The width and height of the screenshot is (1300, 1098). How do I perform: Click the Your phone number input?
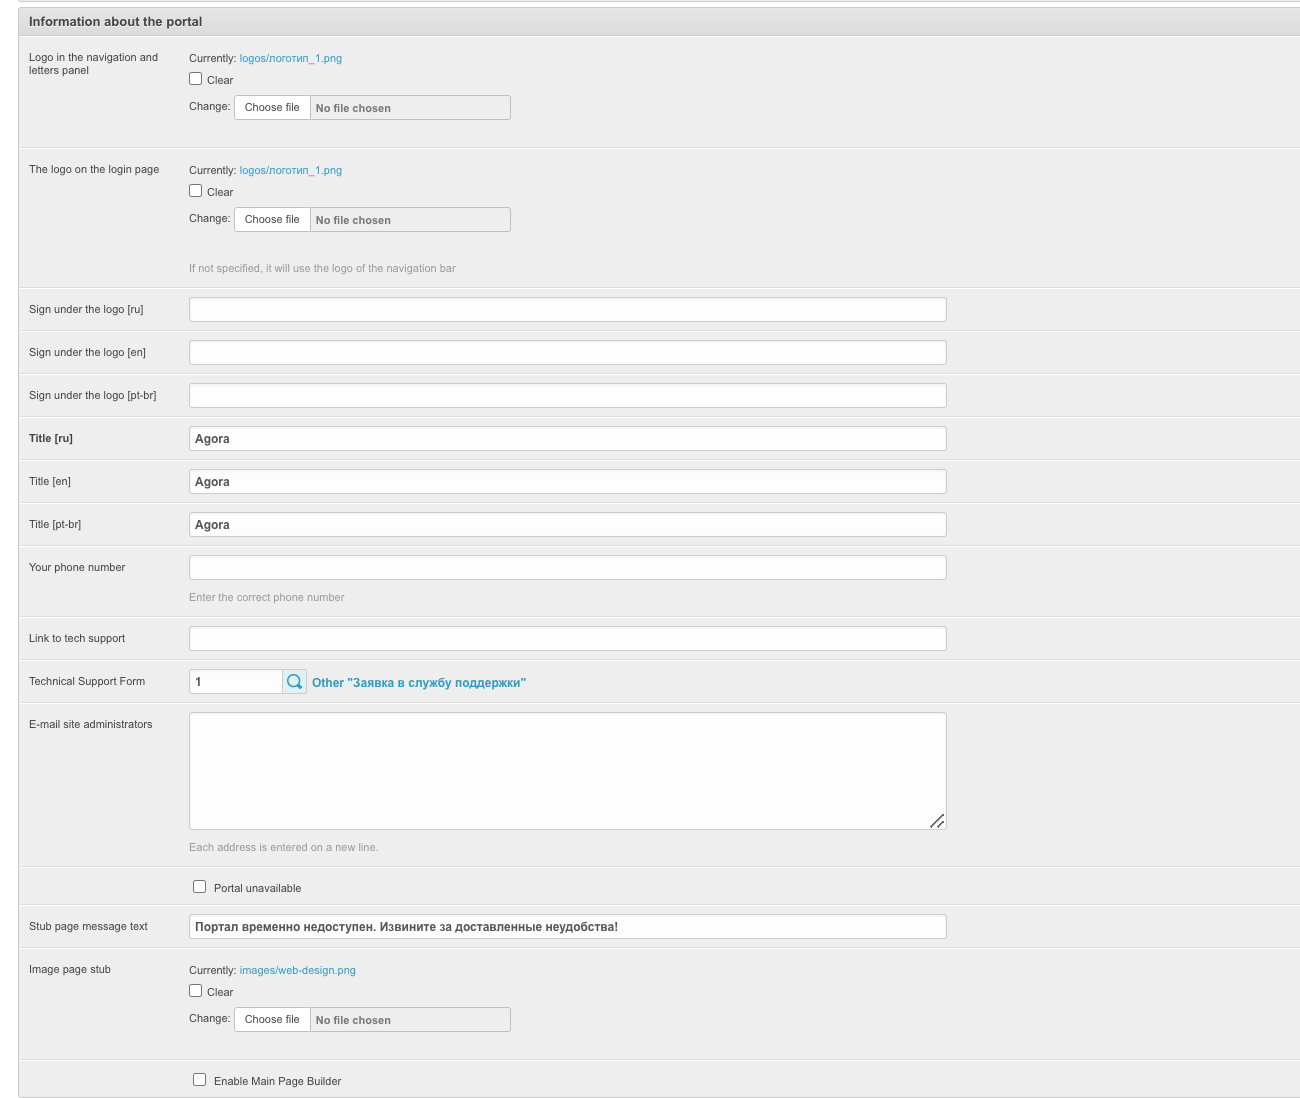[567, 568]
